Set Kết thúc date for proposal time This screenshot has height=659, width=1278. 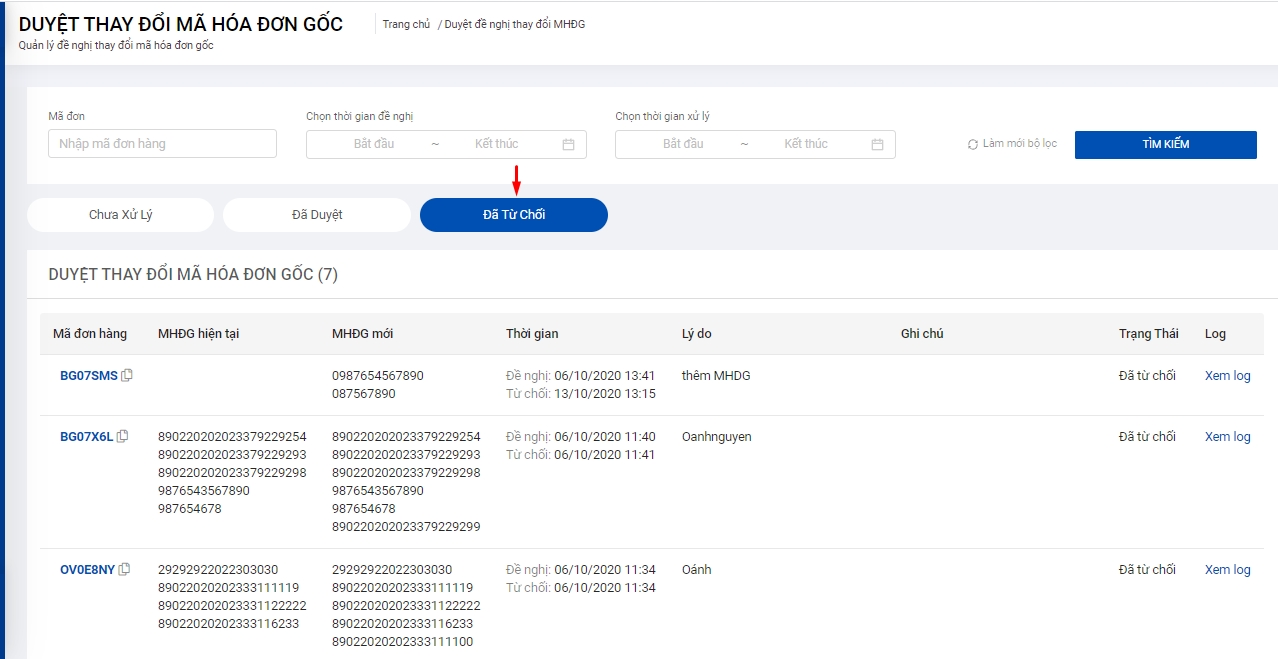[x=496, y=144]
